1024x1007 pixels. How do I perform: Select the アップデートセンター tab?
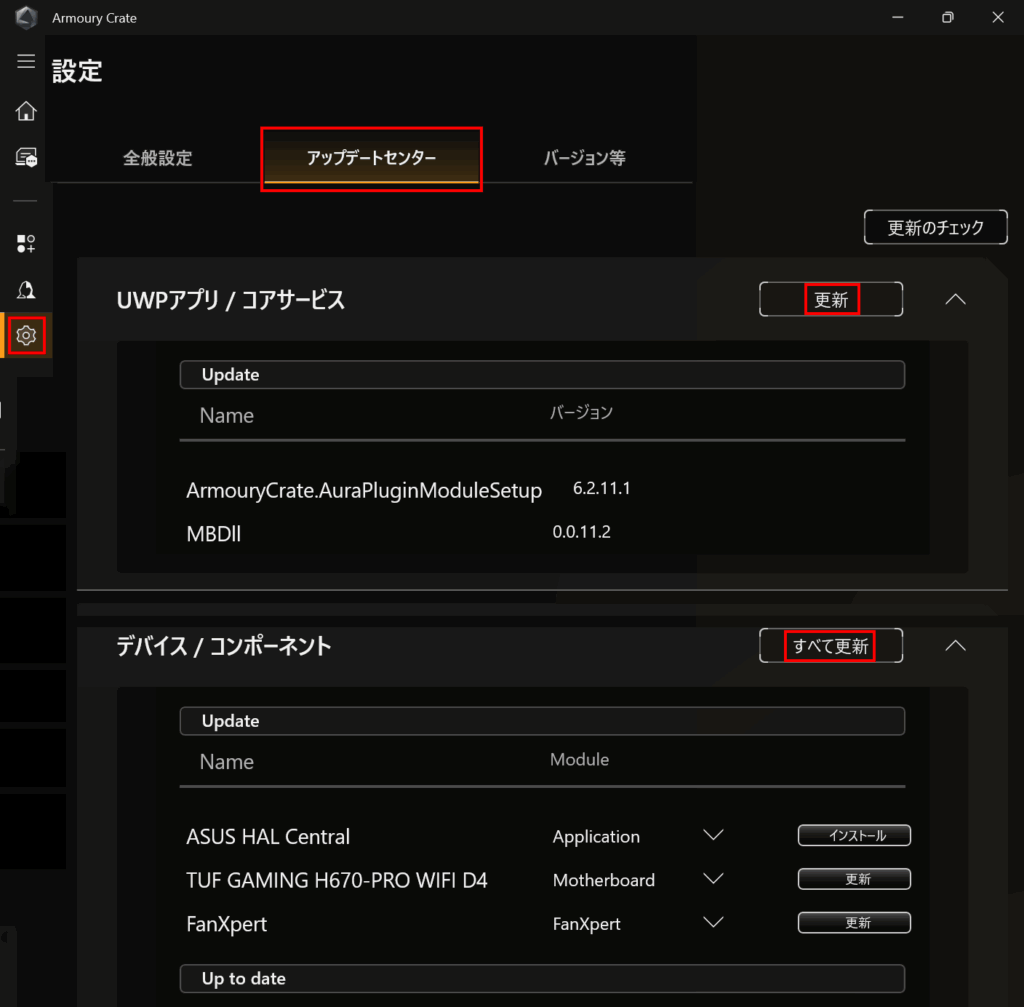click(x=371, y=158)
